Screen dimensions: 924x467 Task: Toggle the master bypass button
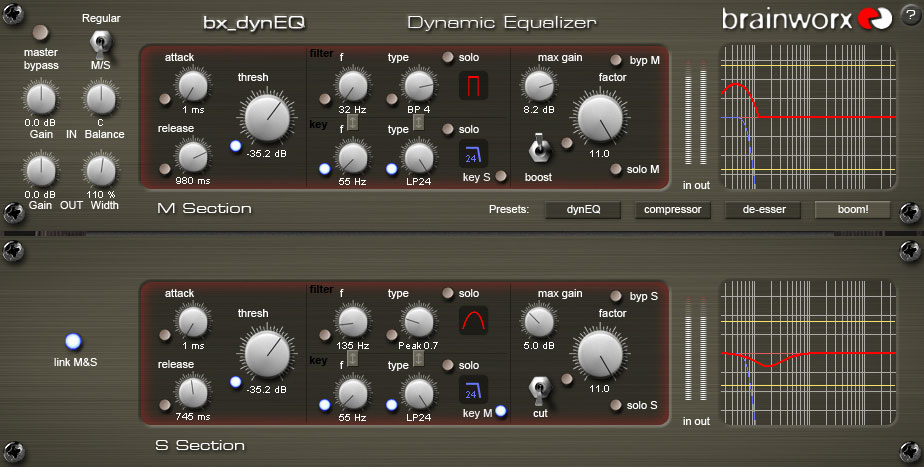[40, 32]
